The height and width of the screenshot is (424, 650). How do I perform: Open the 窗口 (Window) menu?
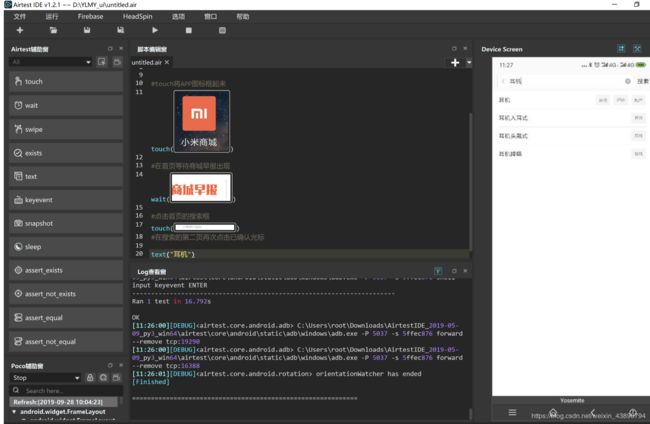211,17
